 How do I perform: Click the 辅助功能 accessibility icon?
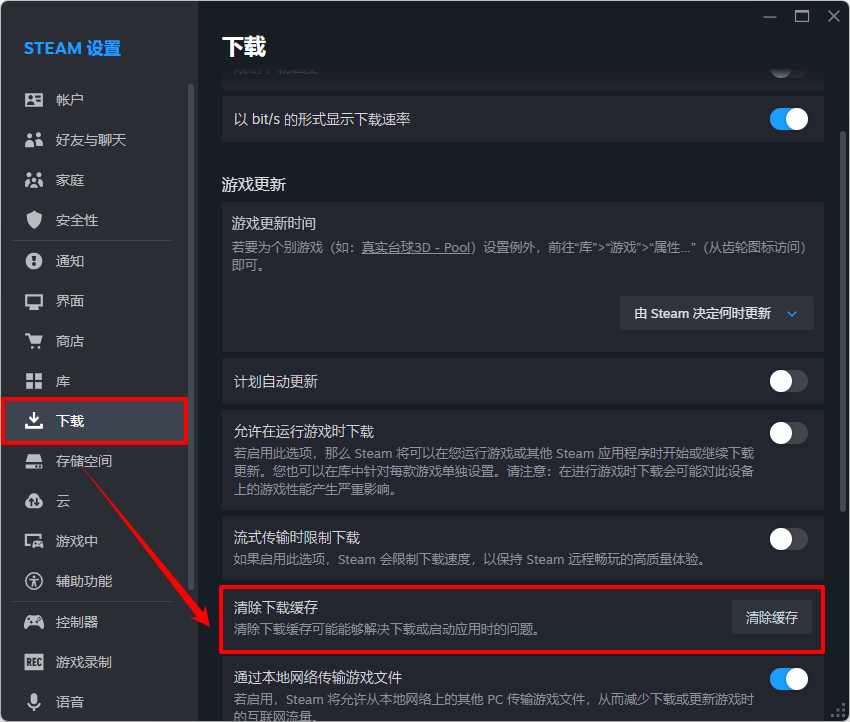[x=34, y=581]
